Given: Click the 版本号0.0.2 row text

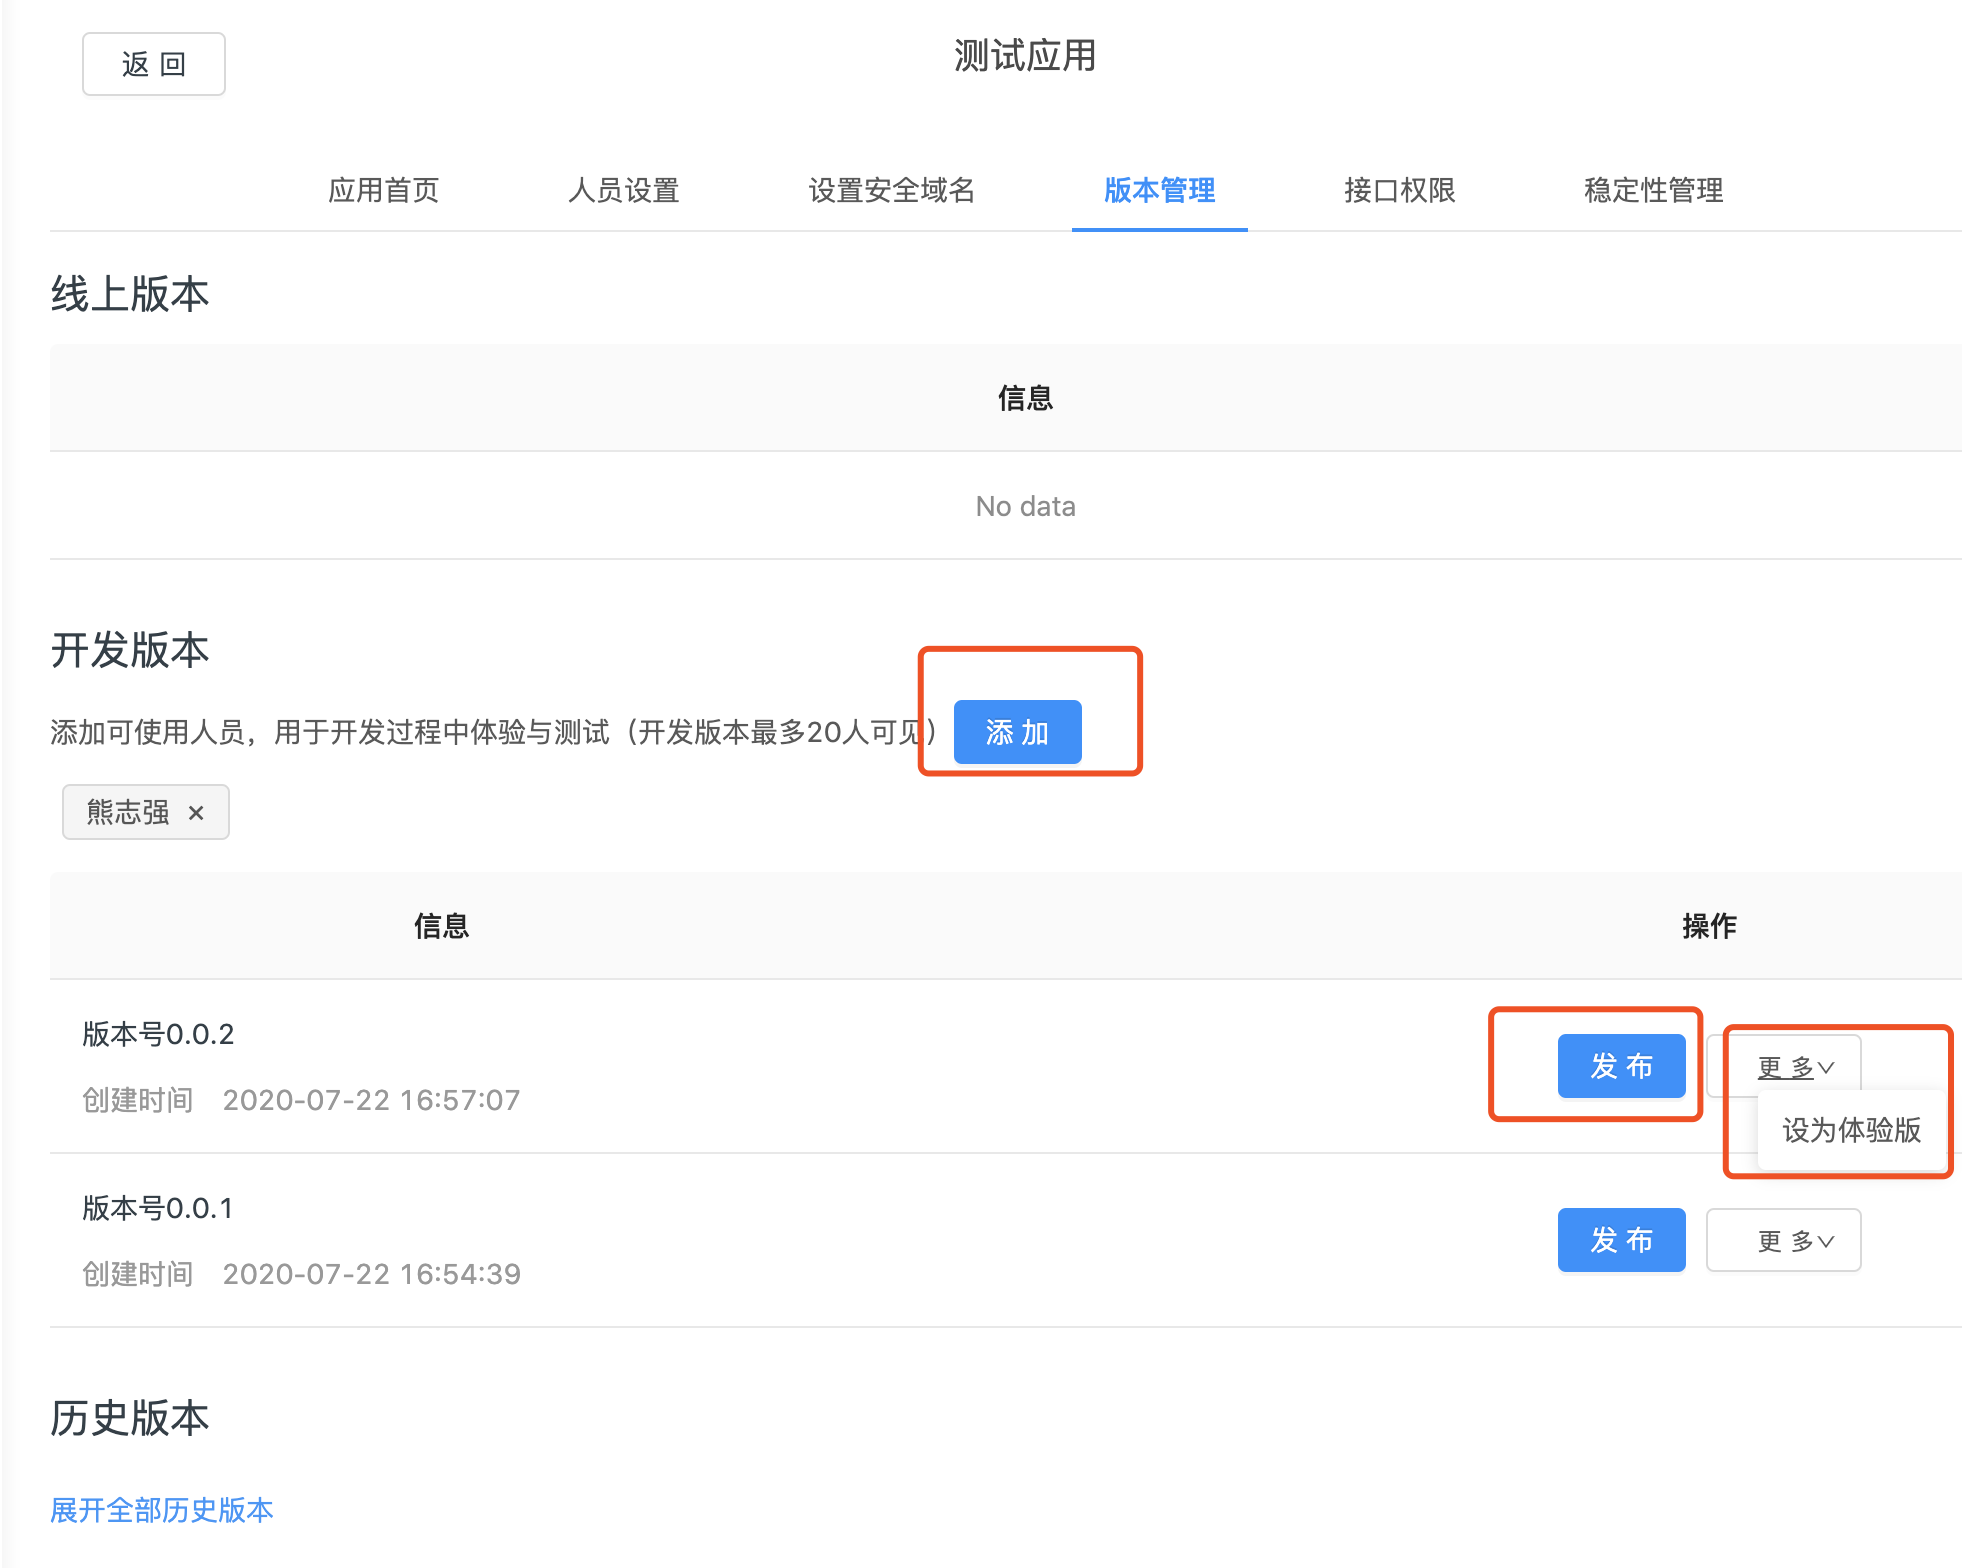Looking at the screenshot, I should 158,1034.
